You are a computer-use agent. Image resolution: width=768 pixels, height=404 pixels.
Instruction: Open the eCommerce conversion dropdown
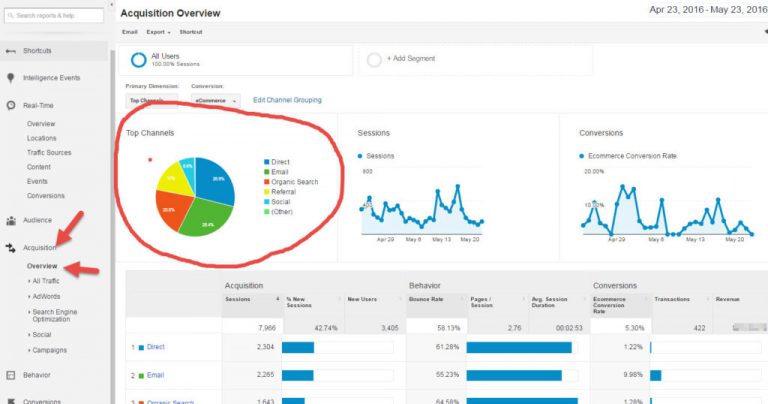pos(215,101)
